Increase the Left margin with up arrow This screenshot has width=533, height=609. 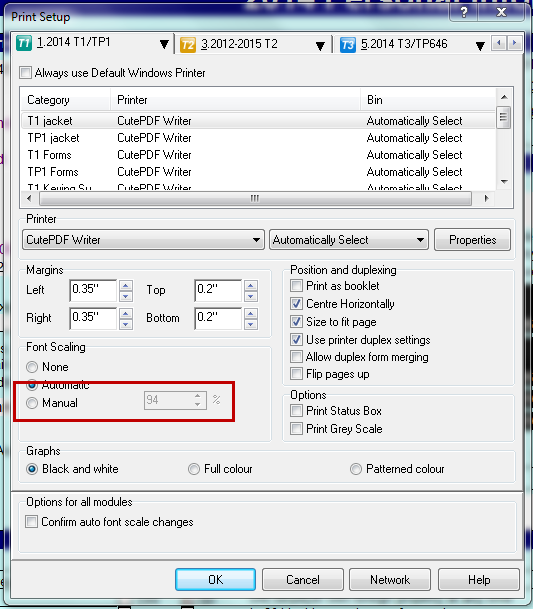click(125, 286)
